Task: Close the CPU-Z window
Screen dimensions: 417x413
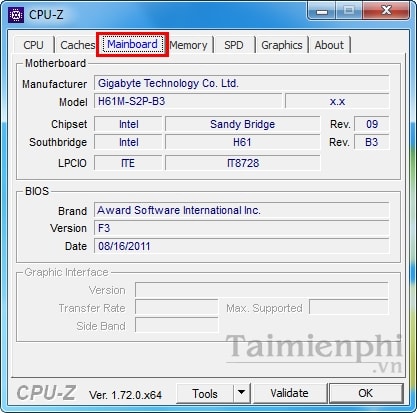Action: (386, 11)
